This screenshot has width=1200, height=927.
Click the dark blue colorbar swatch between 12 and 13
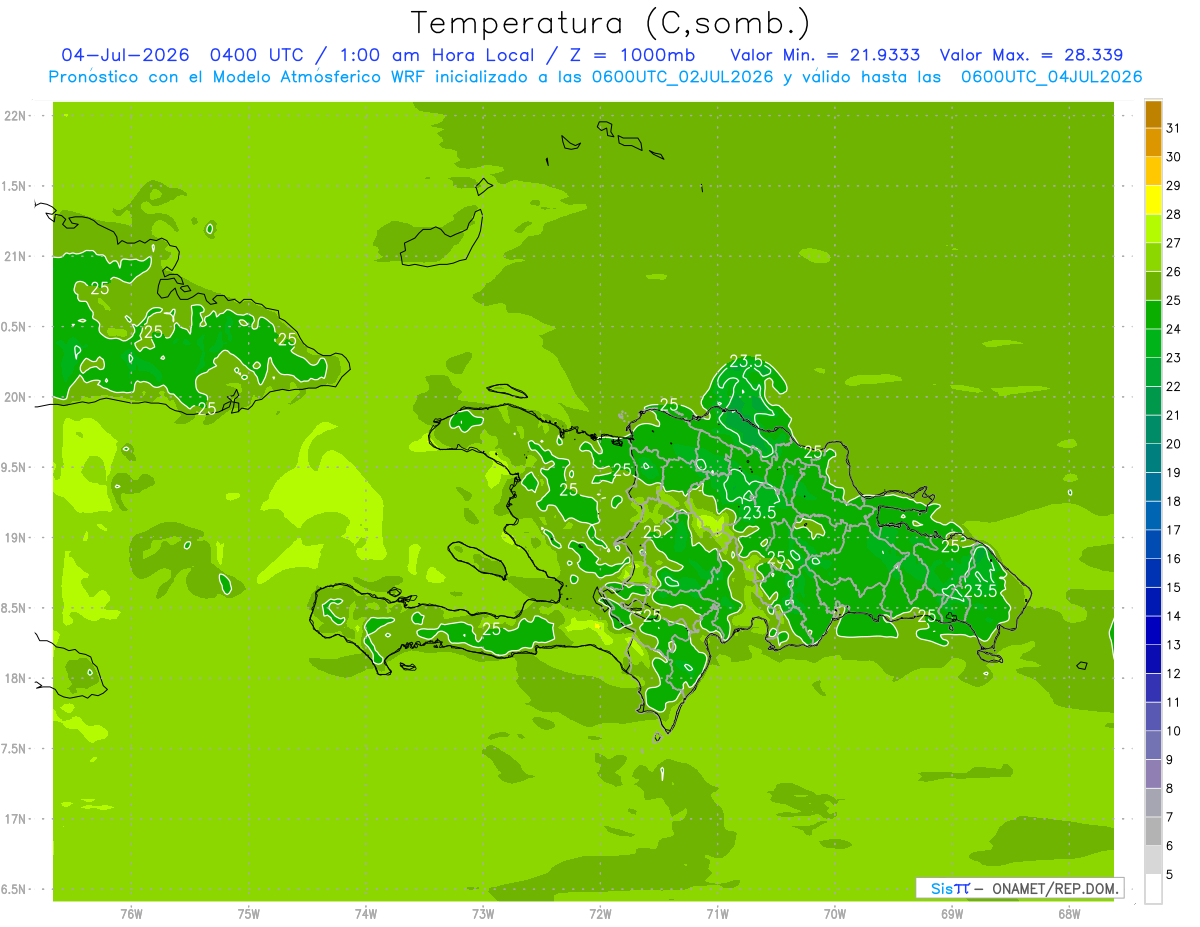pyautogui.click(x=1153, y=660)
